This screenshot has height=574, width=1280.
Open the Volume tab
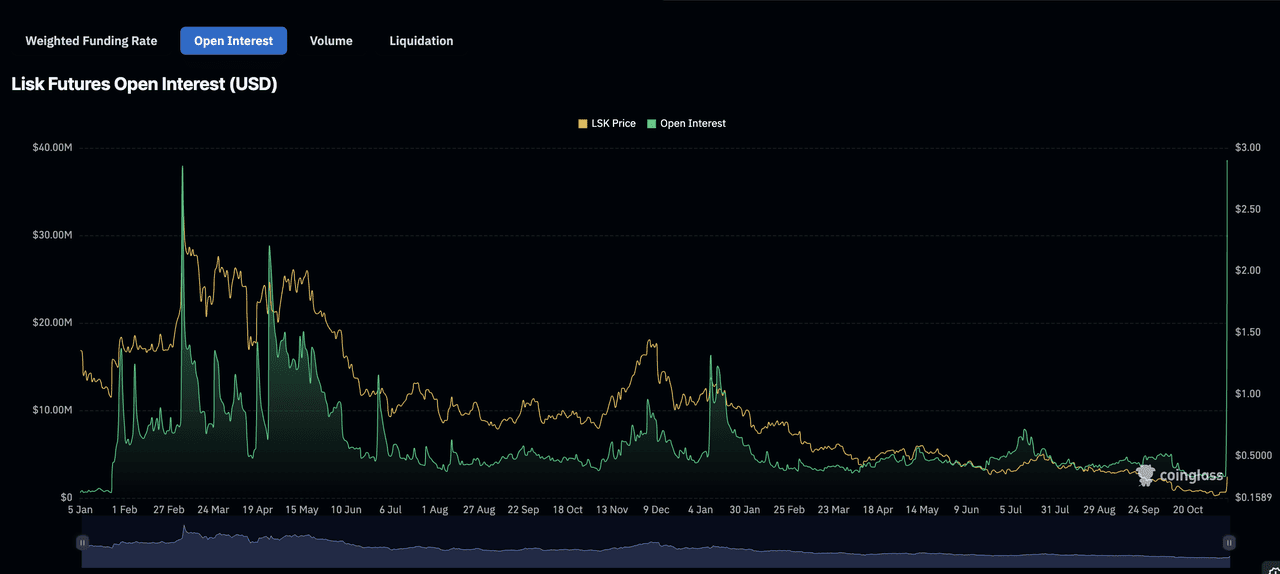(x=331, y=41)
